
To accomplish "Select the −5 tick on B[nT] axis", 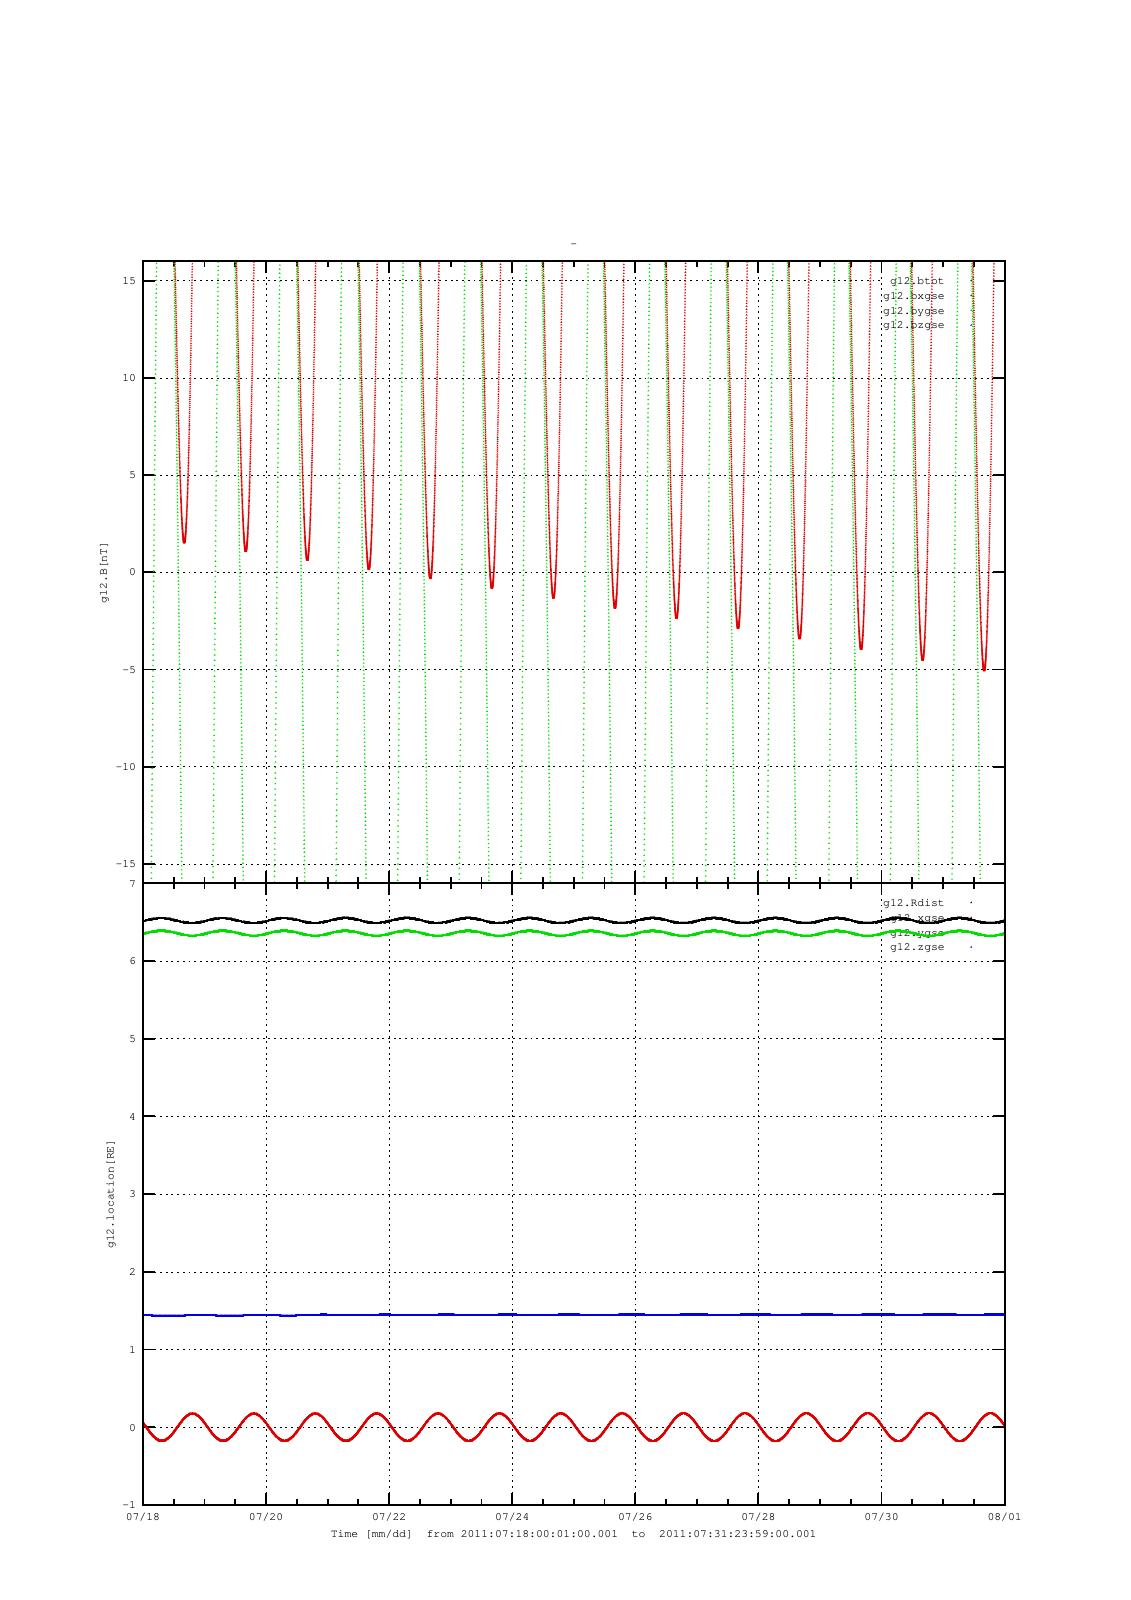I will 129,670.
